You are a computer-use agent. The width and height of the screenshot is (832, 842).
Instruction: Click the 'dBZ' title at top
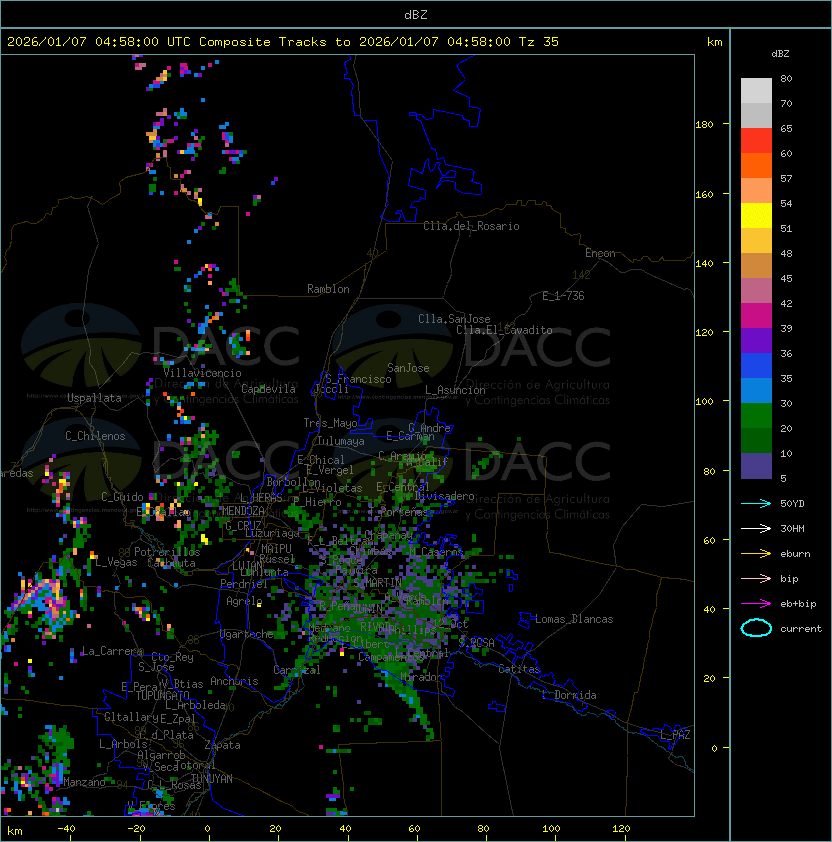click(416, 14)
